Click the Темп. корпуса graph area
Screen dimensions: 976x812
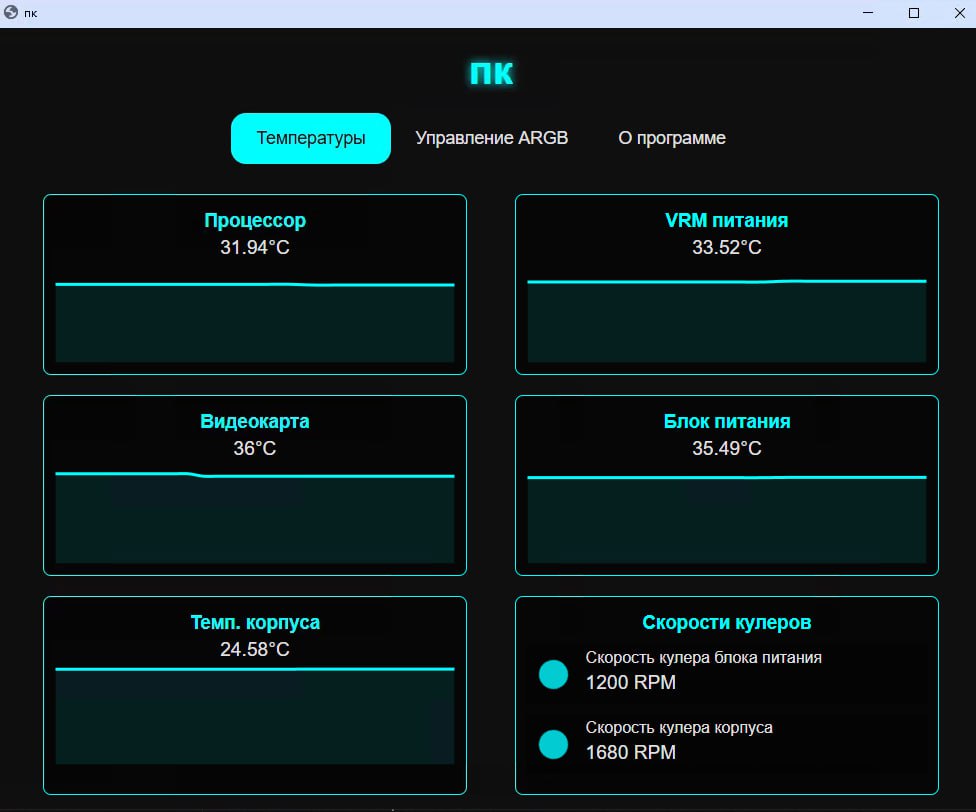point(255,715)
